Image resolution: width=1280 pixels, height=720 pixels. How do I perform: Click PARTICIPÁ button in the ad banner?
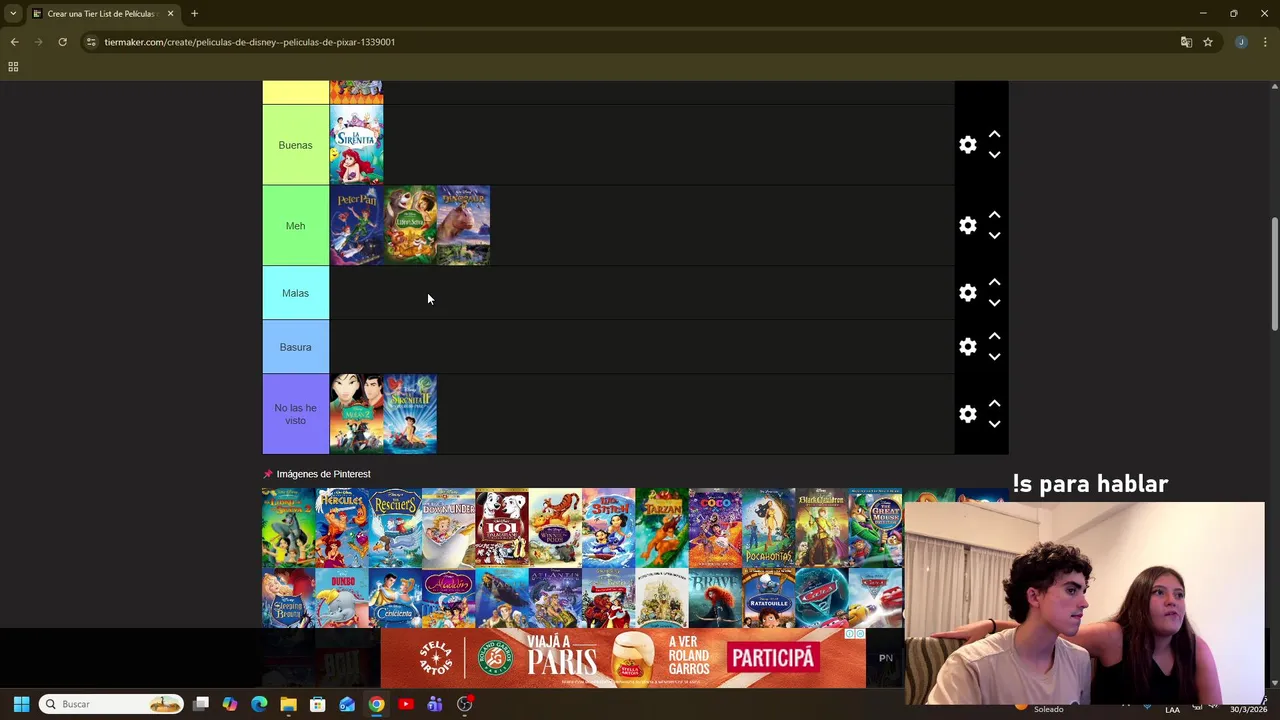pos(772,658)
